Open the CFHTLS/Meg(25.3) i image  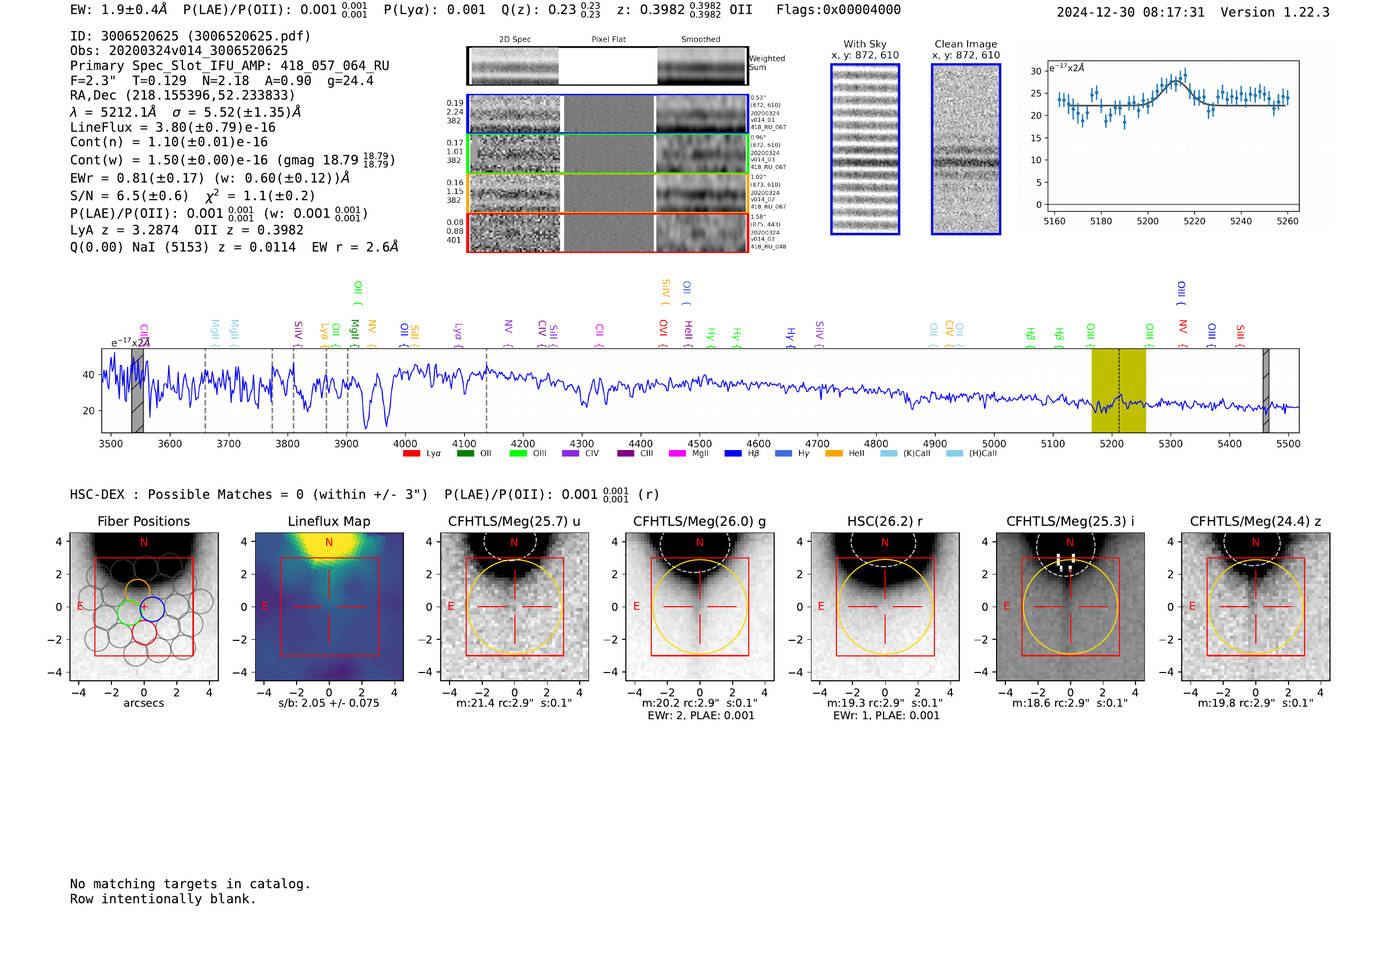point(1070,607)
